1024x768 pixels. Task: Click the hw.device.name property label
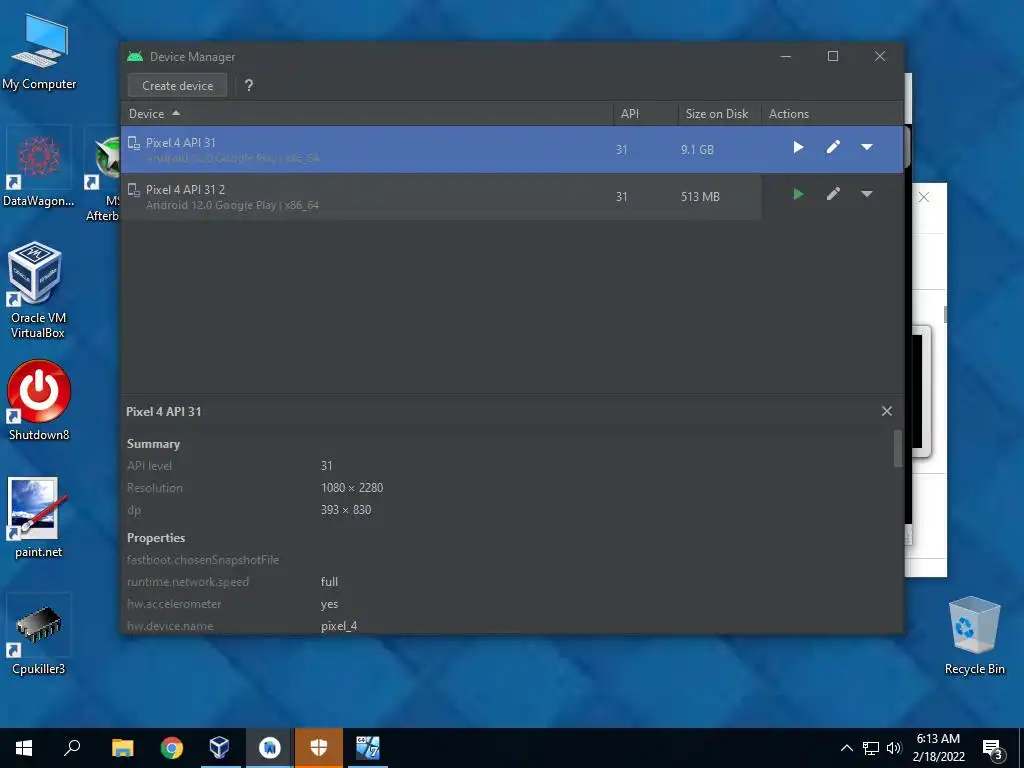tap(170, 626)
